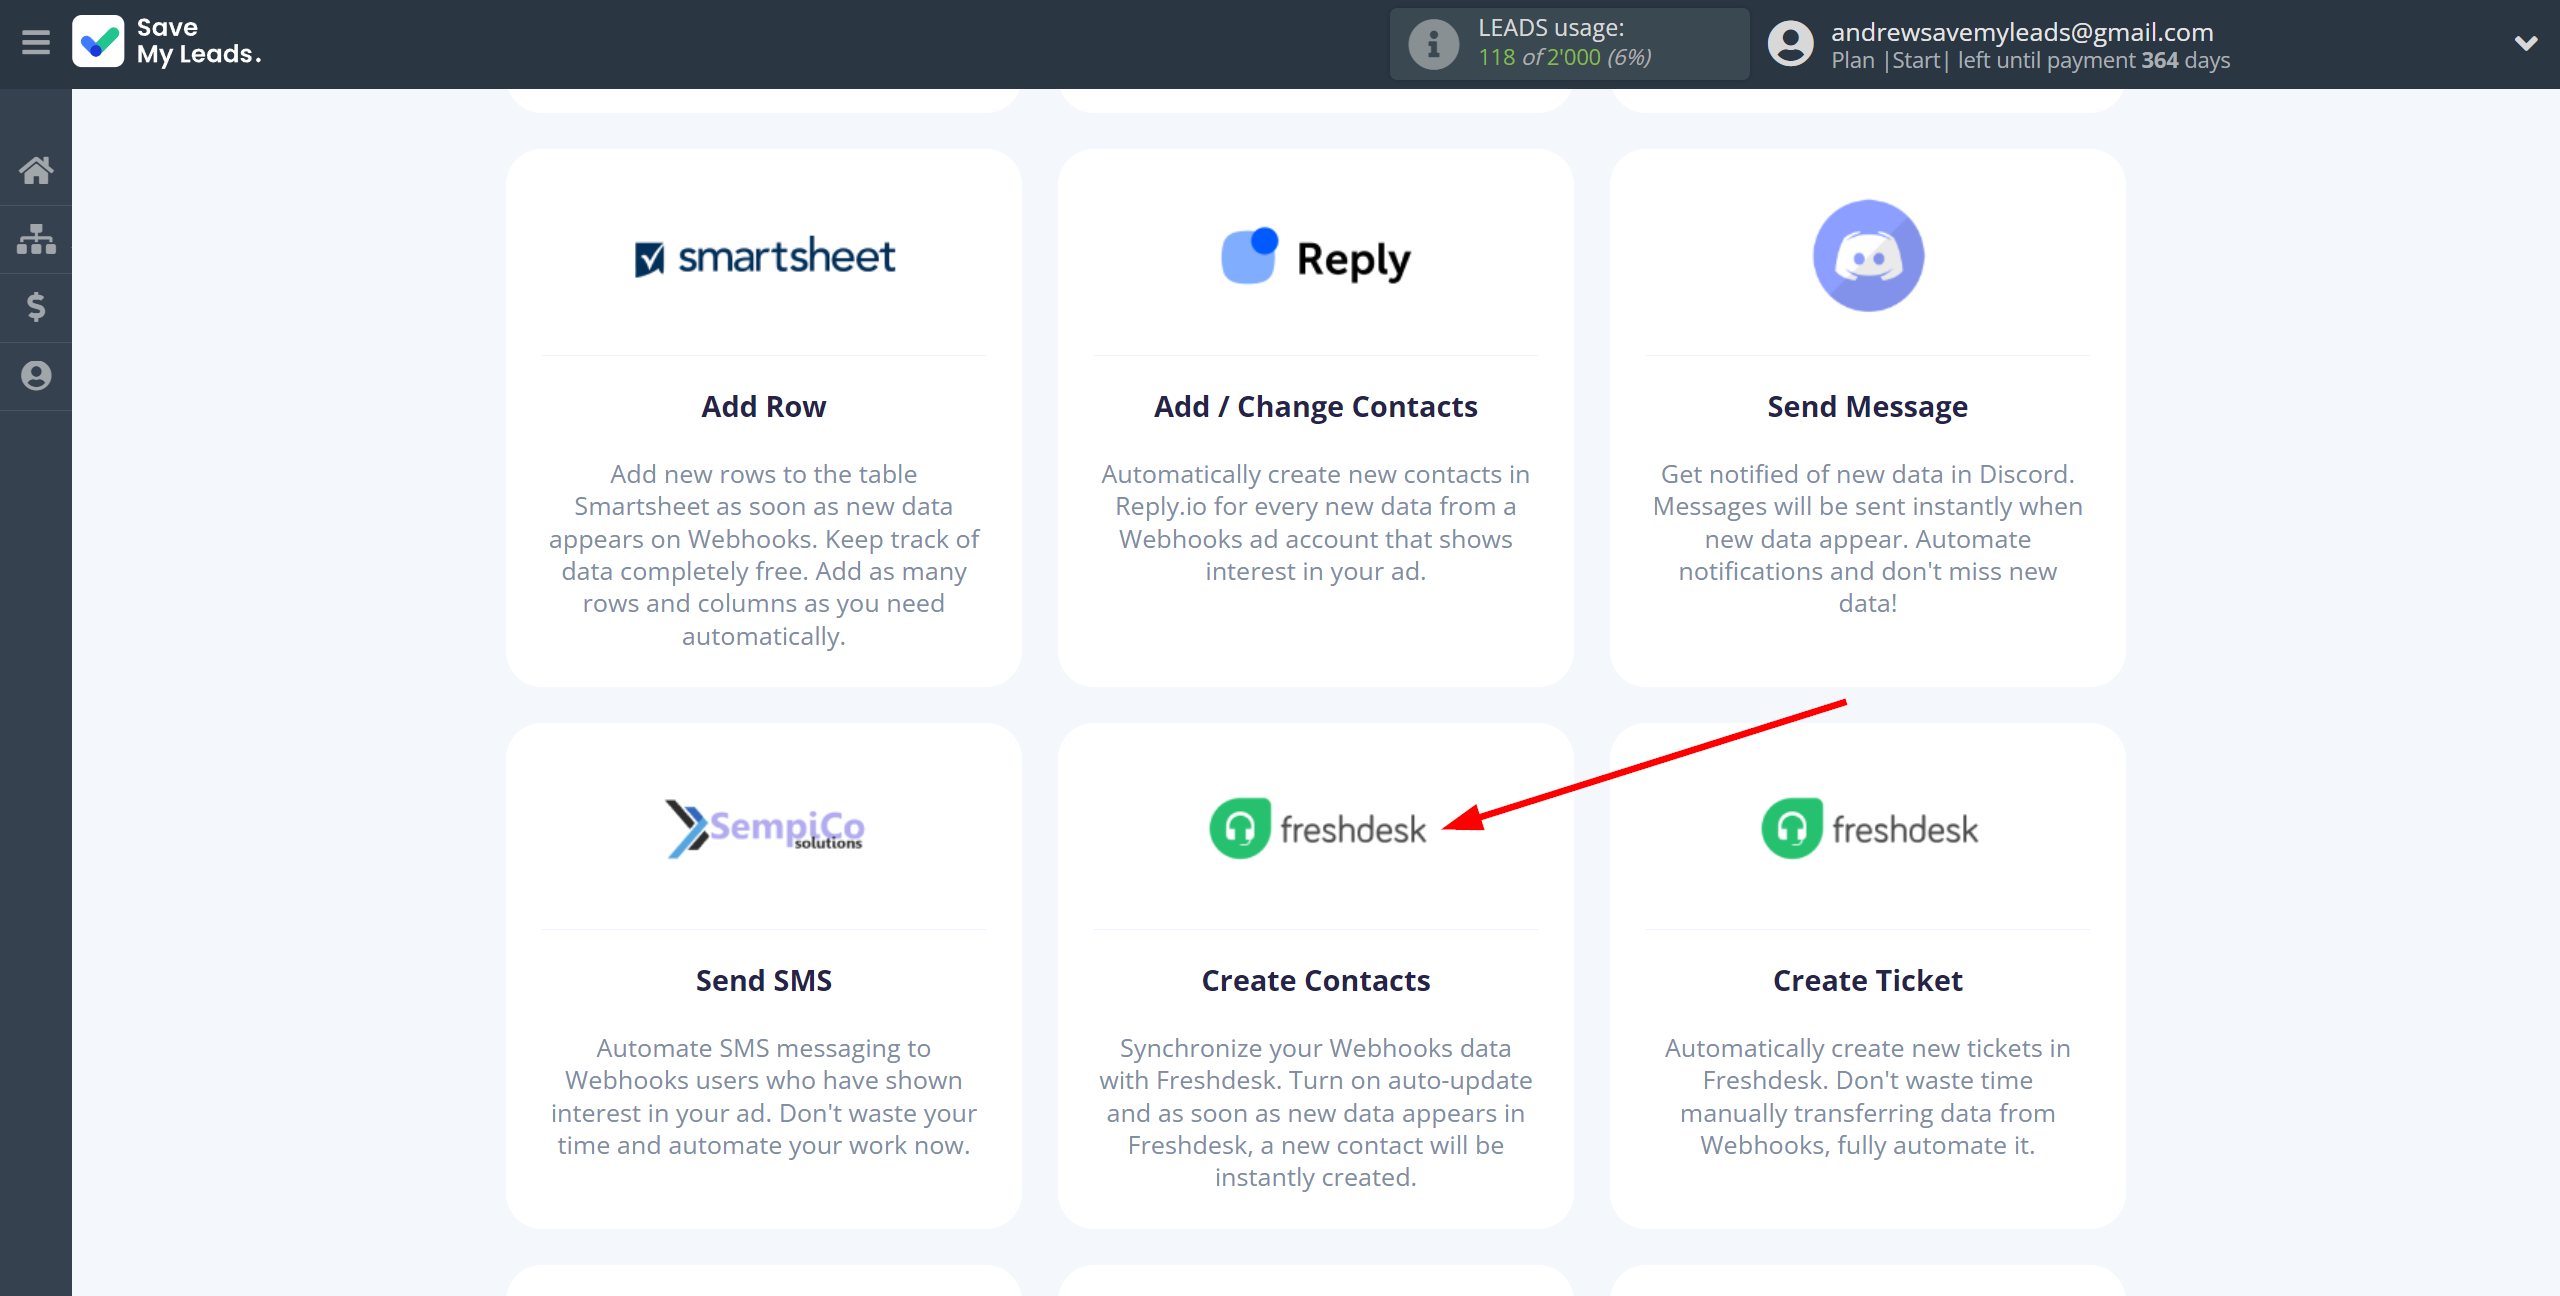Click the 'LEADS usage:' label
Image resolution: width=2560 pixels, height=1296 pixels.
click(1551, 28)
